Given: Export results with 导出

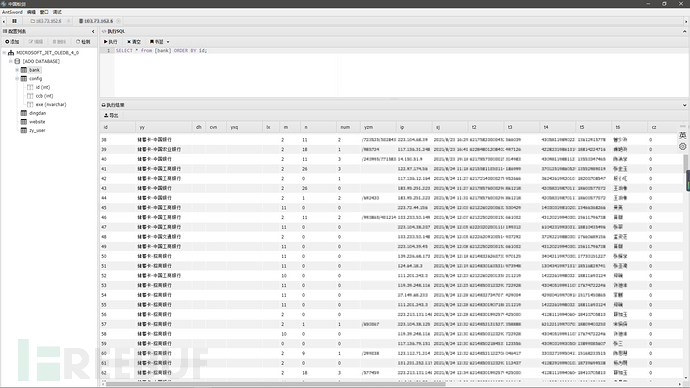Looking at the screenshot, I should click(x=111, y=115).
